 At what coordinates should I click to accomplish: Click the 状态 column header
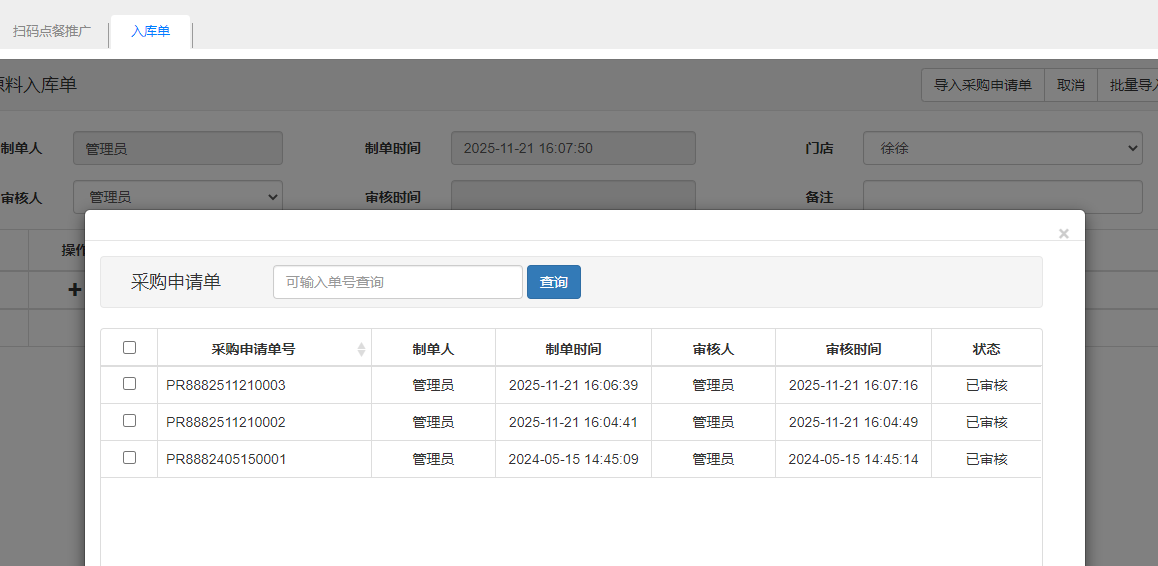[x=986, y=349]
